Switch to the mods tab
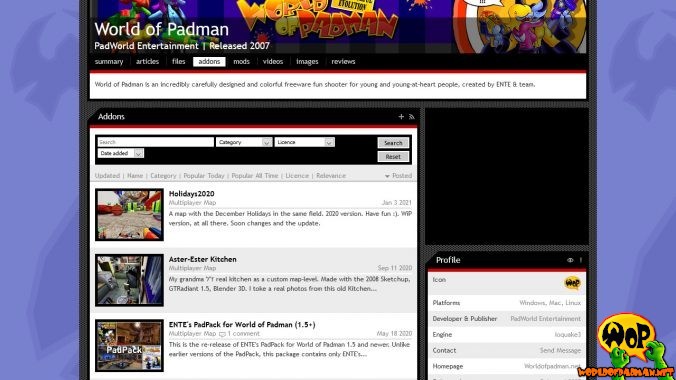The height and width of the screenshot is (380, 676). [x=241, y=62]
